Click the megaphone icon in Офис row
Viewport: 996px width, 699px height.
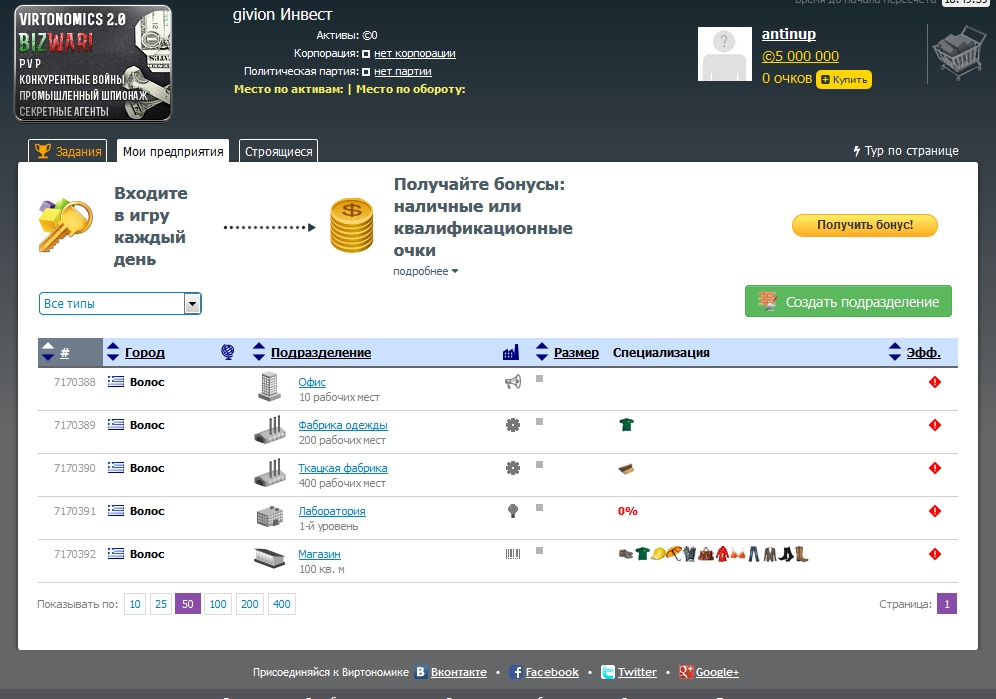513,382
